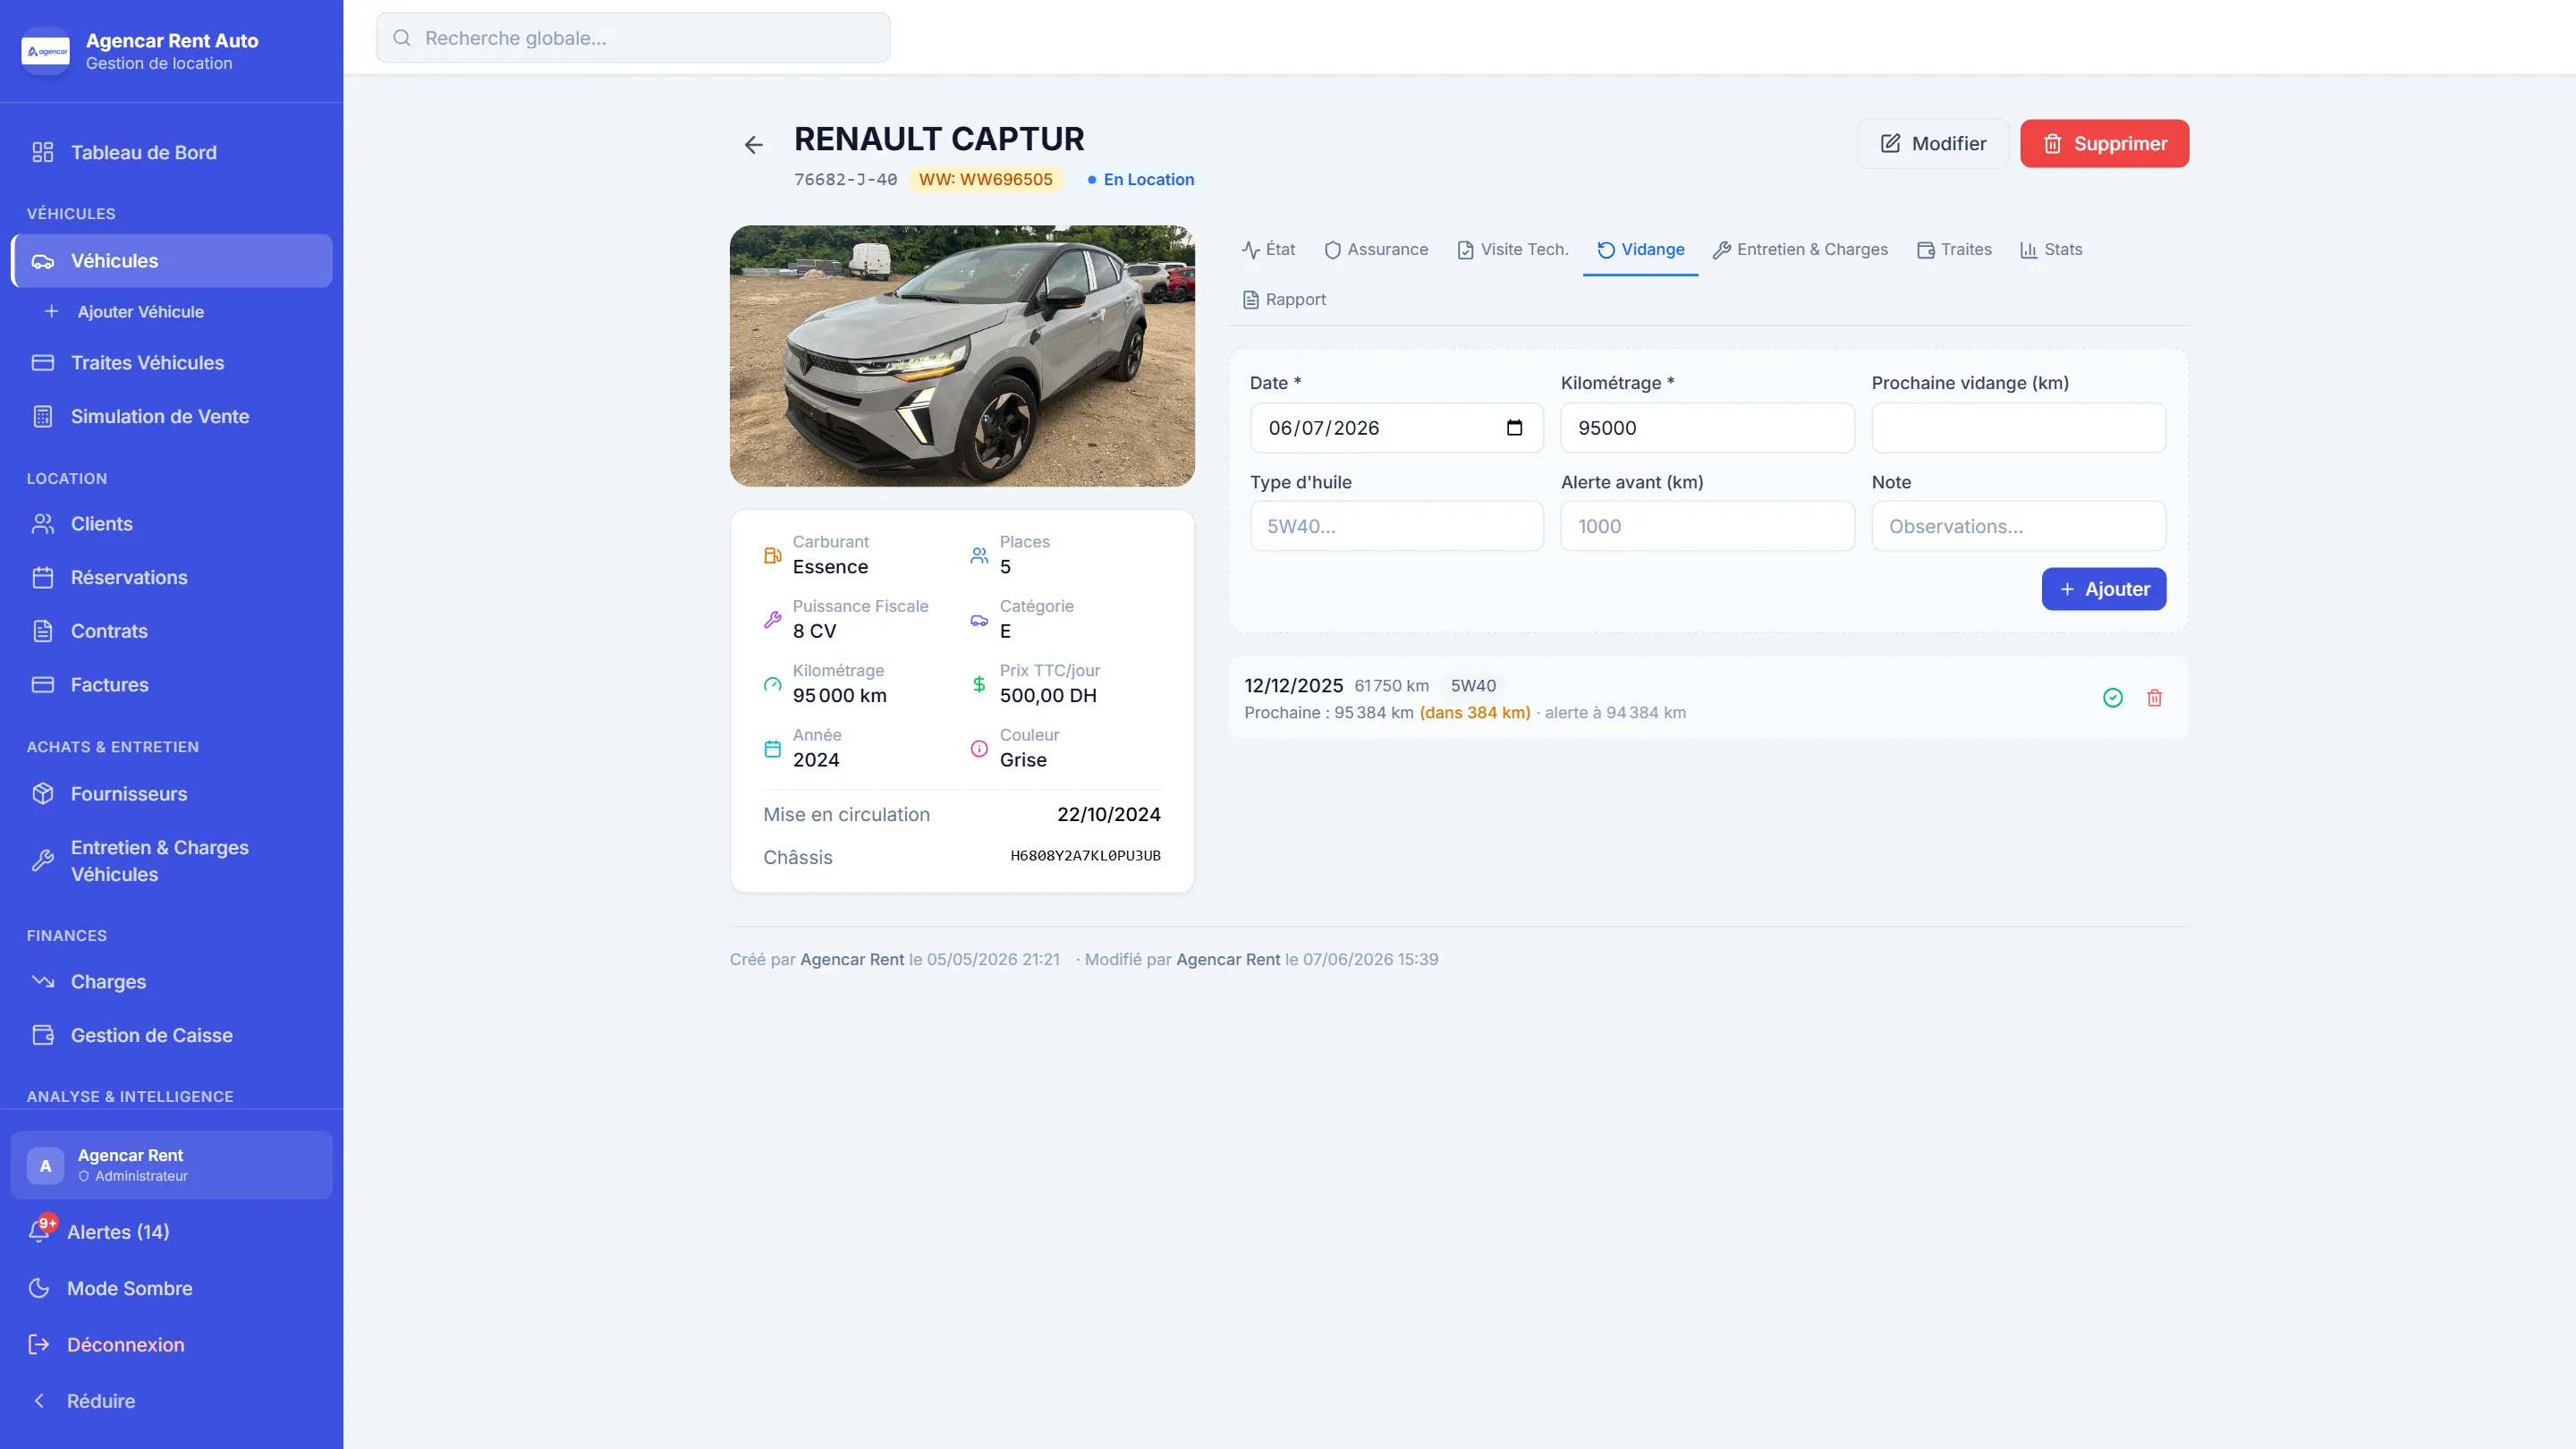The height and width of the screenshot is (1449, 2576).
Task: Click the Tableau de Bord grid icon
Action: (42, 152)
